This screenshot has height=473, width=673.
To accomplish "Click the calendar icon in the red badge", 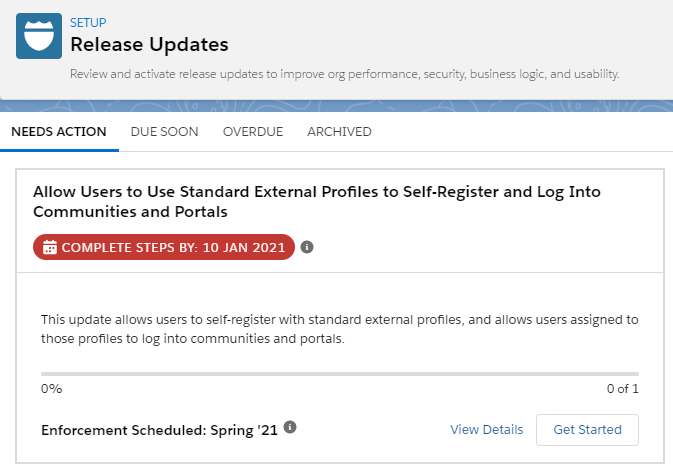I will pyautogui.click(x=49, y=247).
